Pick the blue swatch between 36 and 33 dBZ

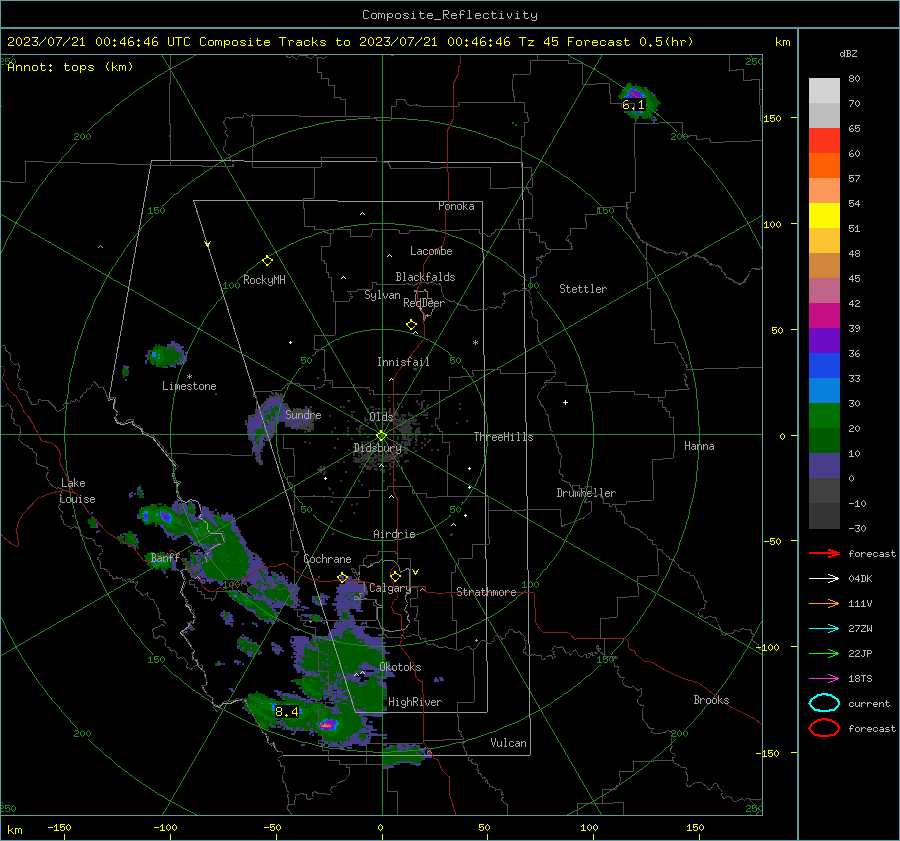pyautogui.click(x=824, y=366)
